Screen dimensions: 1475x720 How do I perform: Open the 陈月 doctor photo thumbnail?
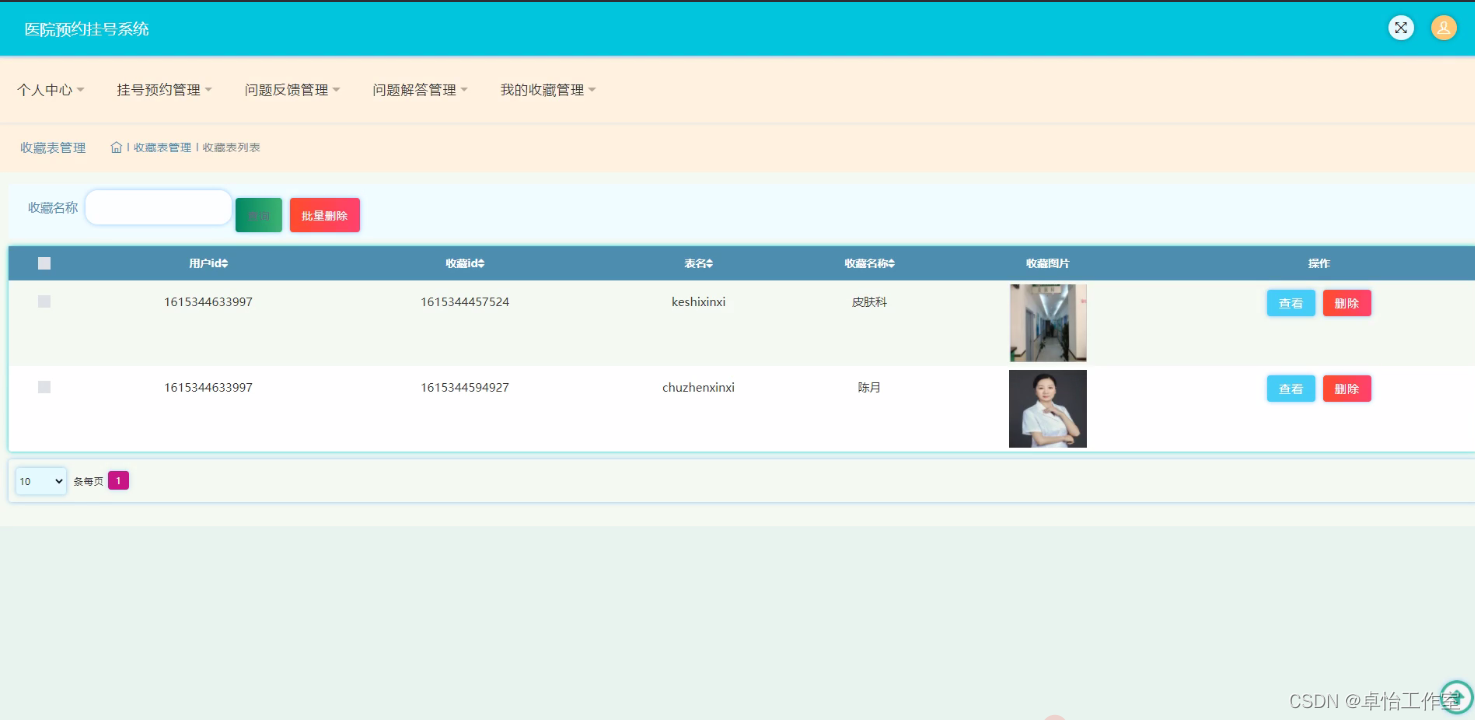tap(1048, 409)
